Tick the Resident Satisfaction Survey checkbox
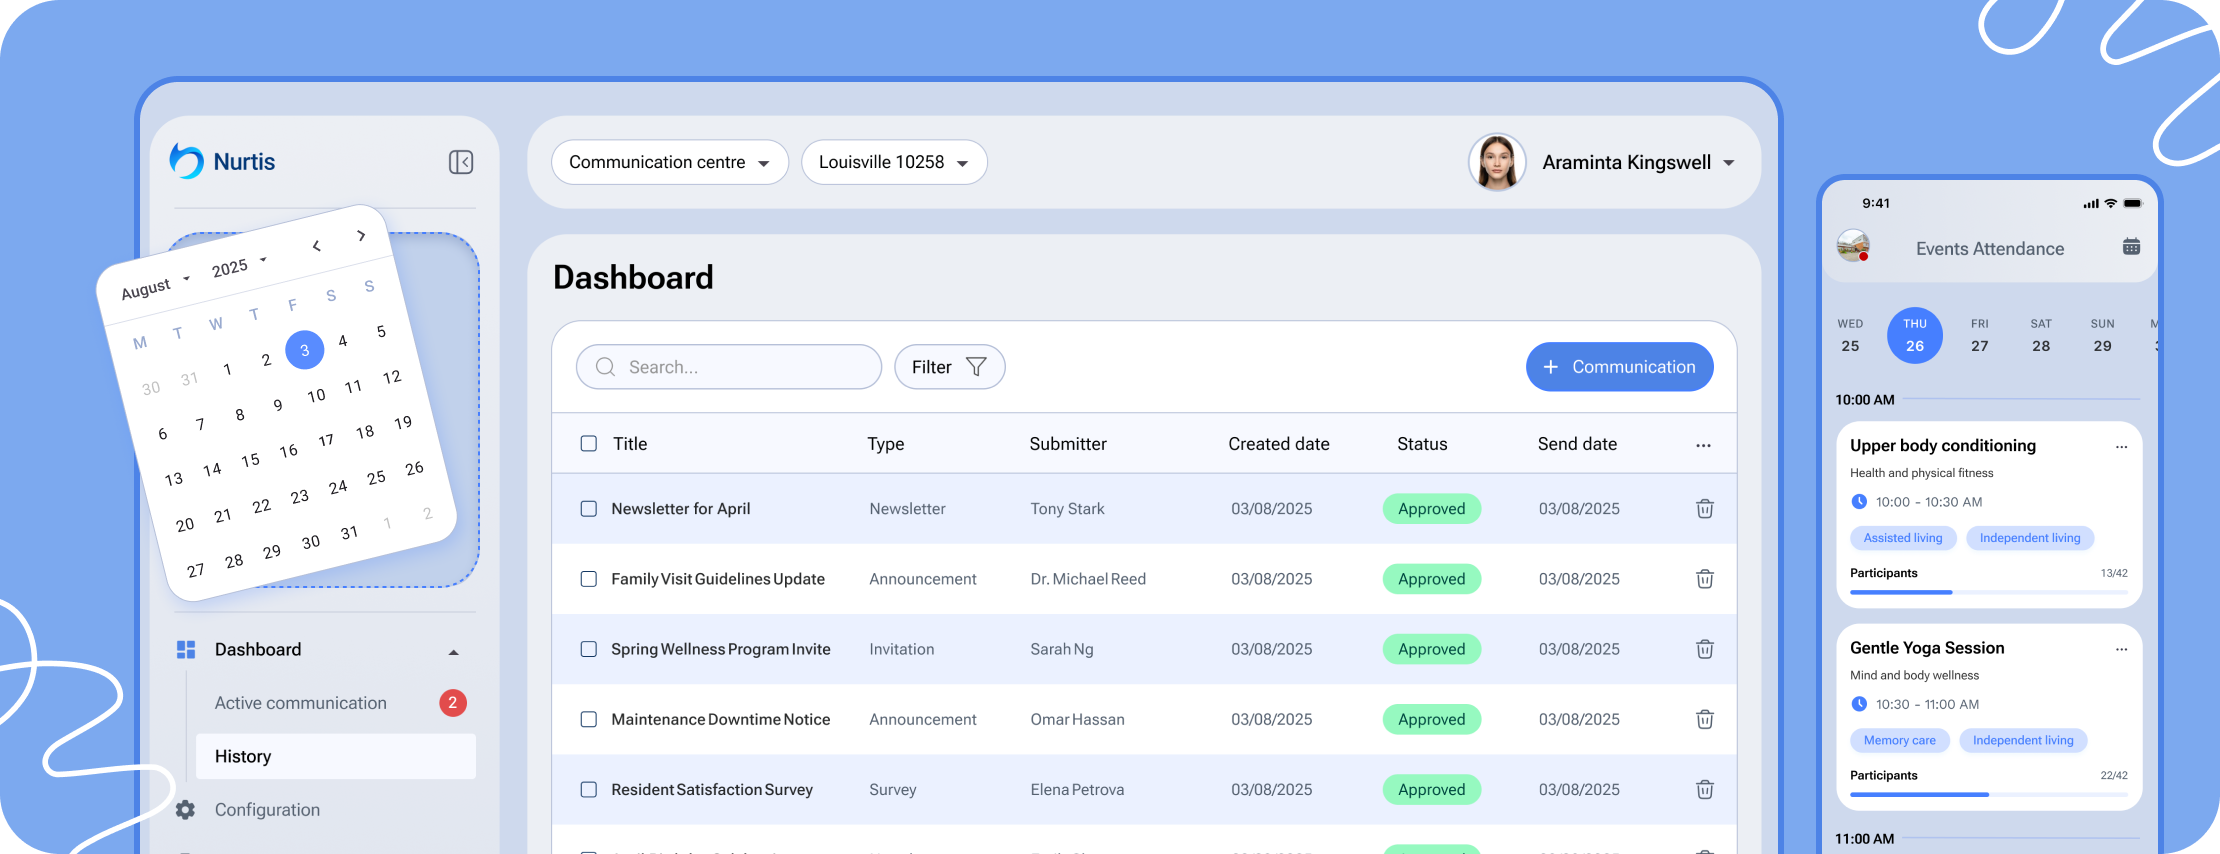The width and height of the screenshot is (2220, 854). point(589,790)
